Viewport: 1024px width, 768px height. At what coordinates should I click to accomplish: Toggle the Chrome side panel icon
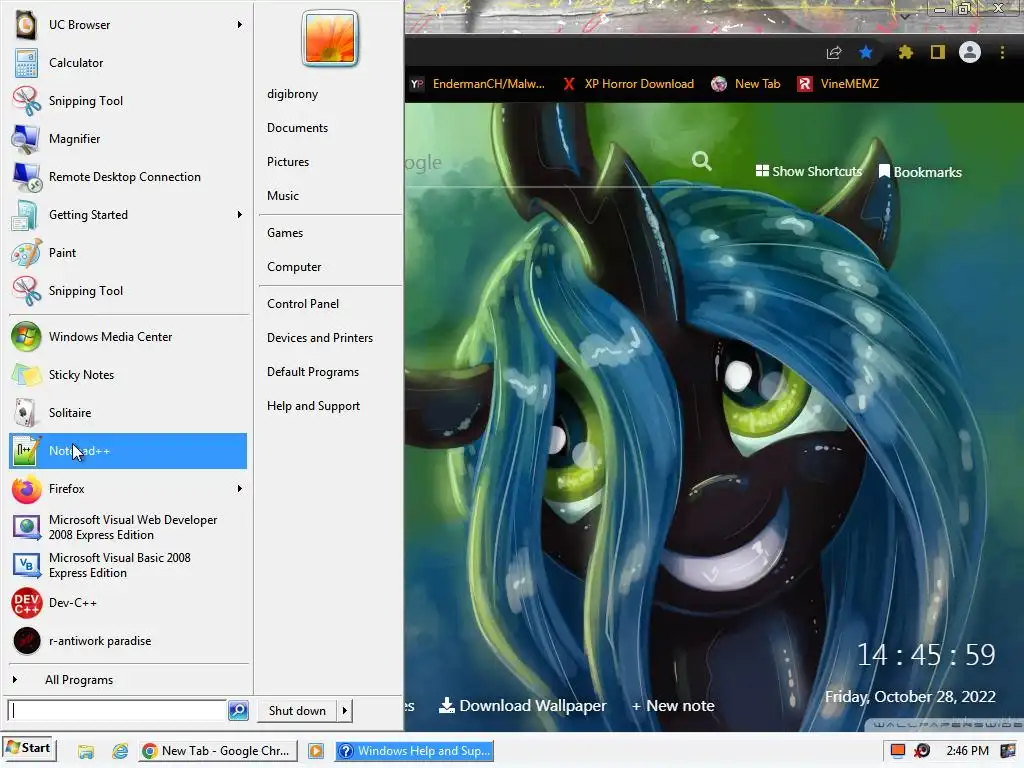[938, 52]
